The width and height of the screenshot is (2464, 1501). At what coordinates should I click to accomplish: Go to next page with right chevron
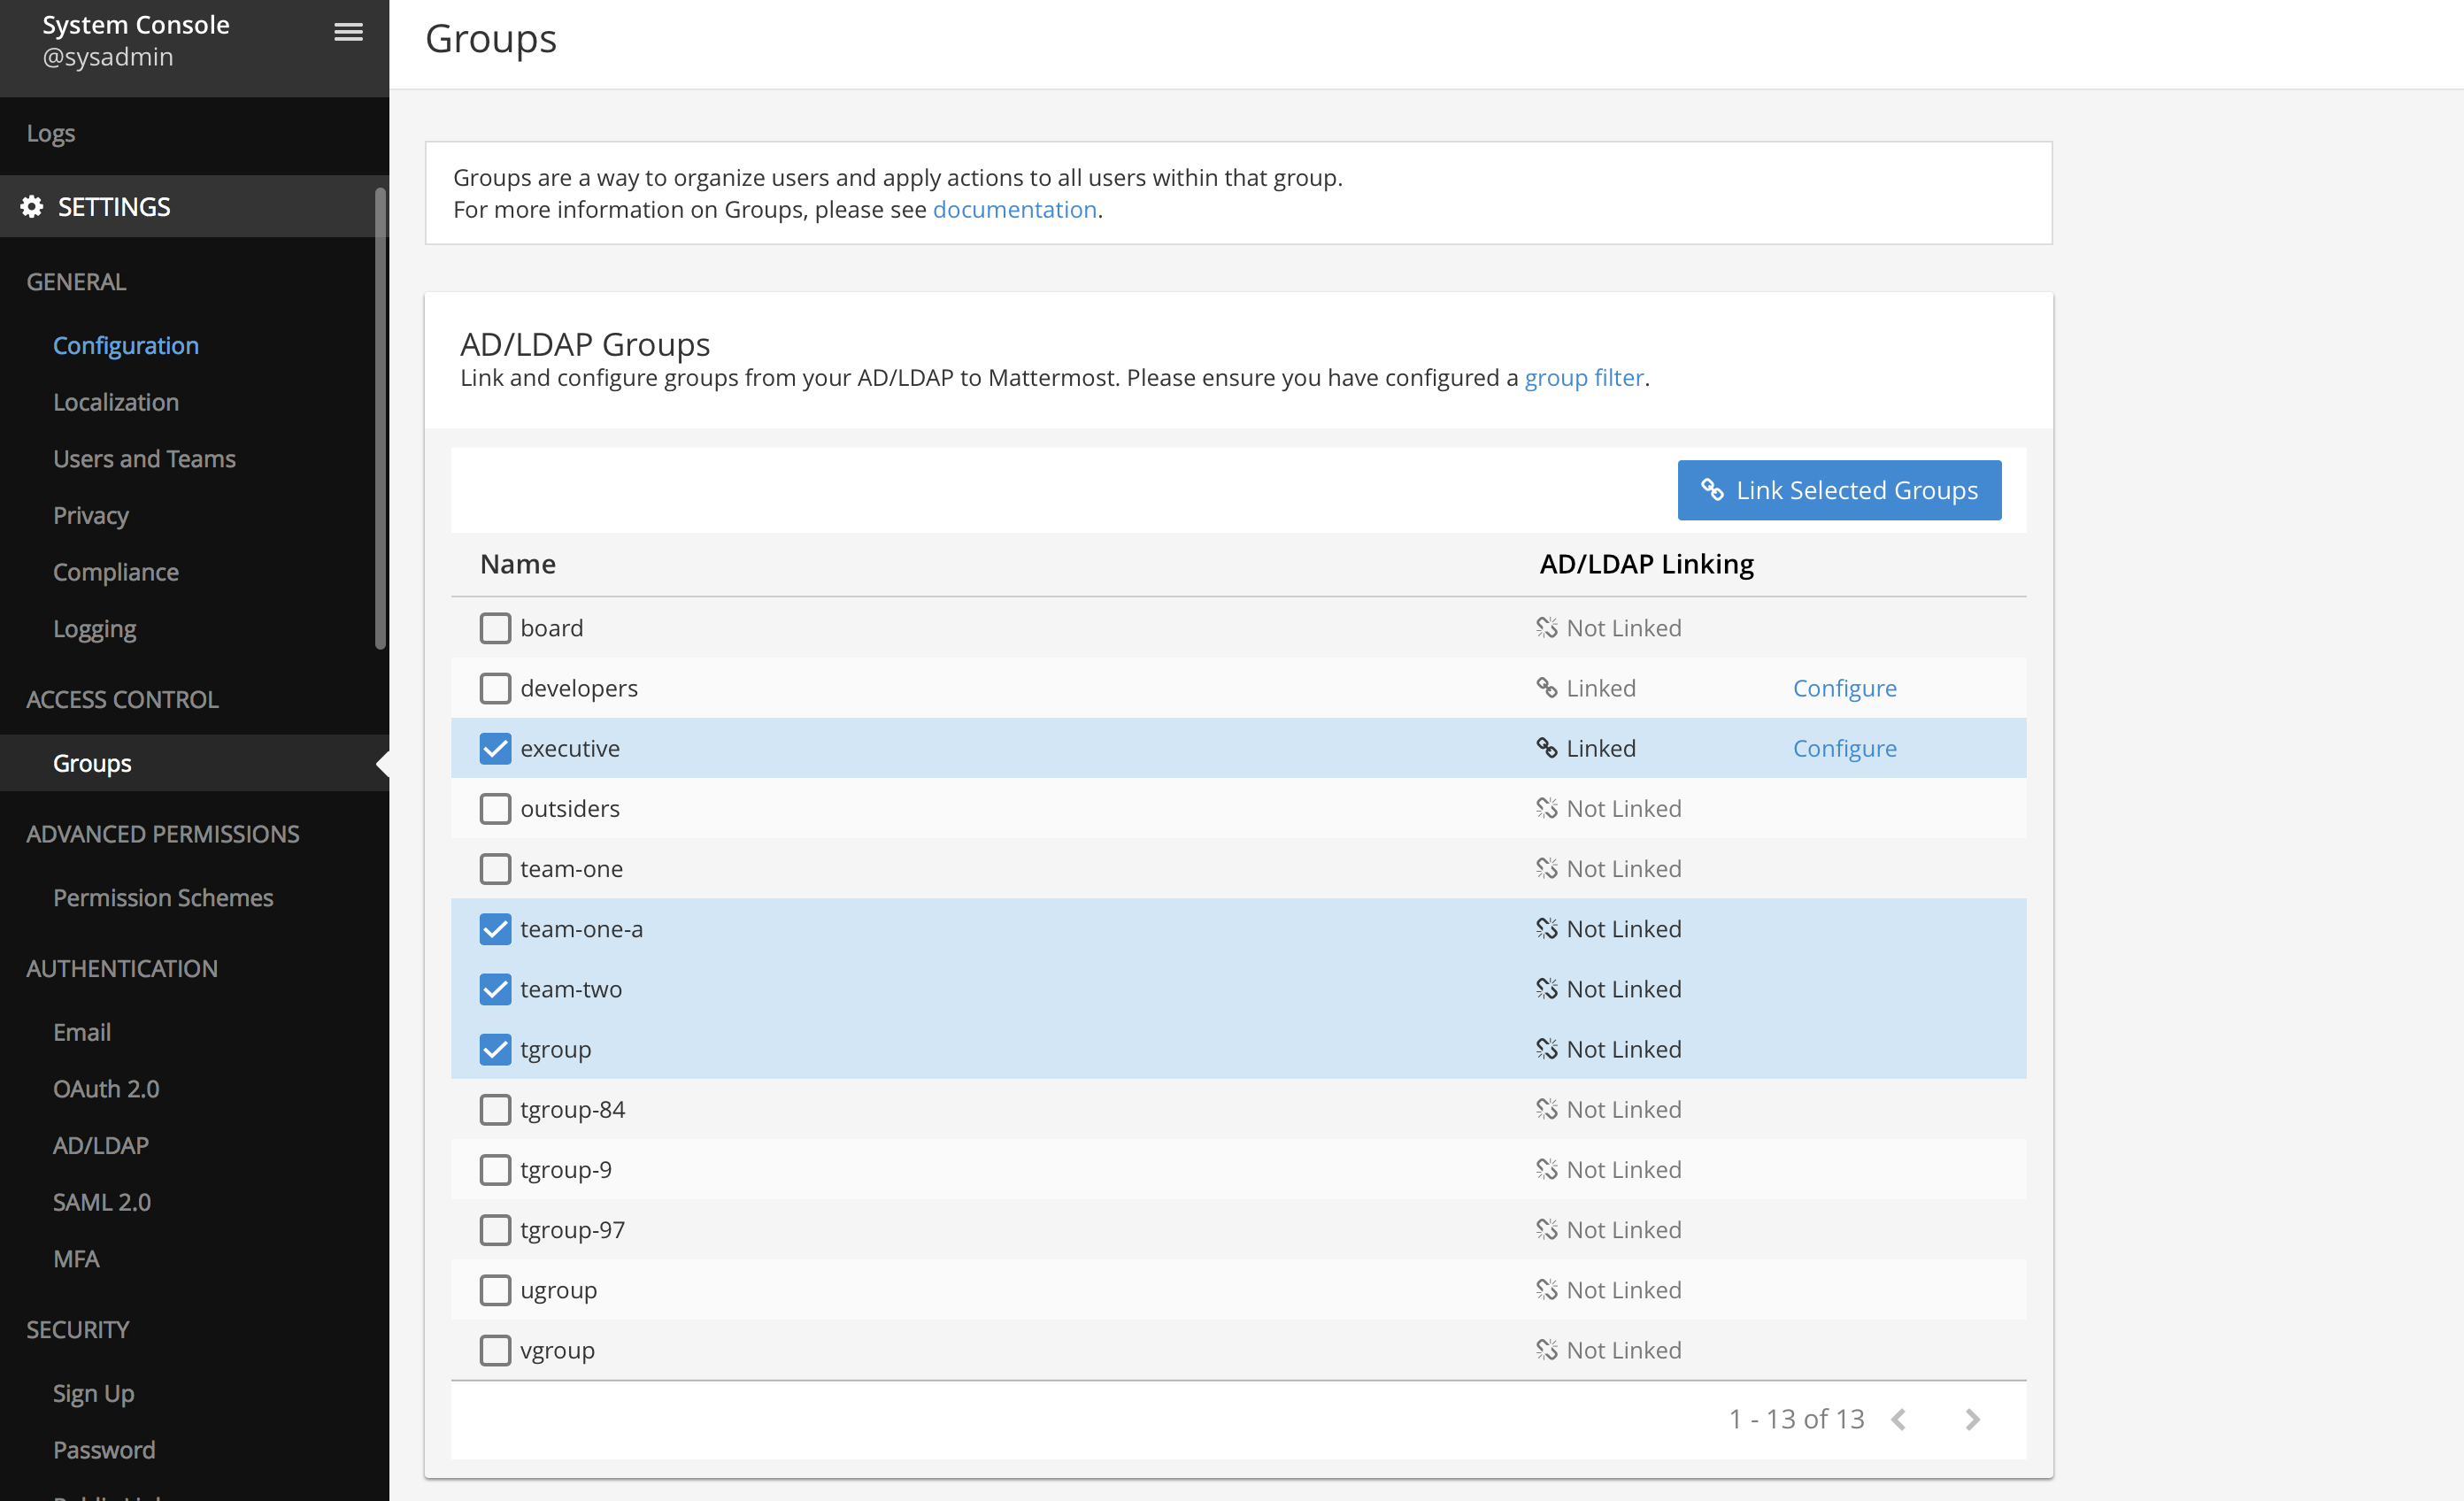click(x=1971, y=1419)
